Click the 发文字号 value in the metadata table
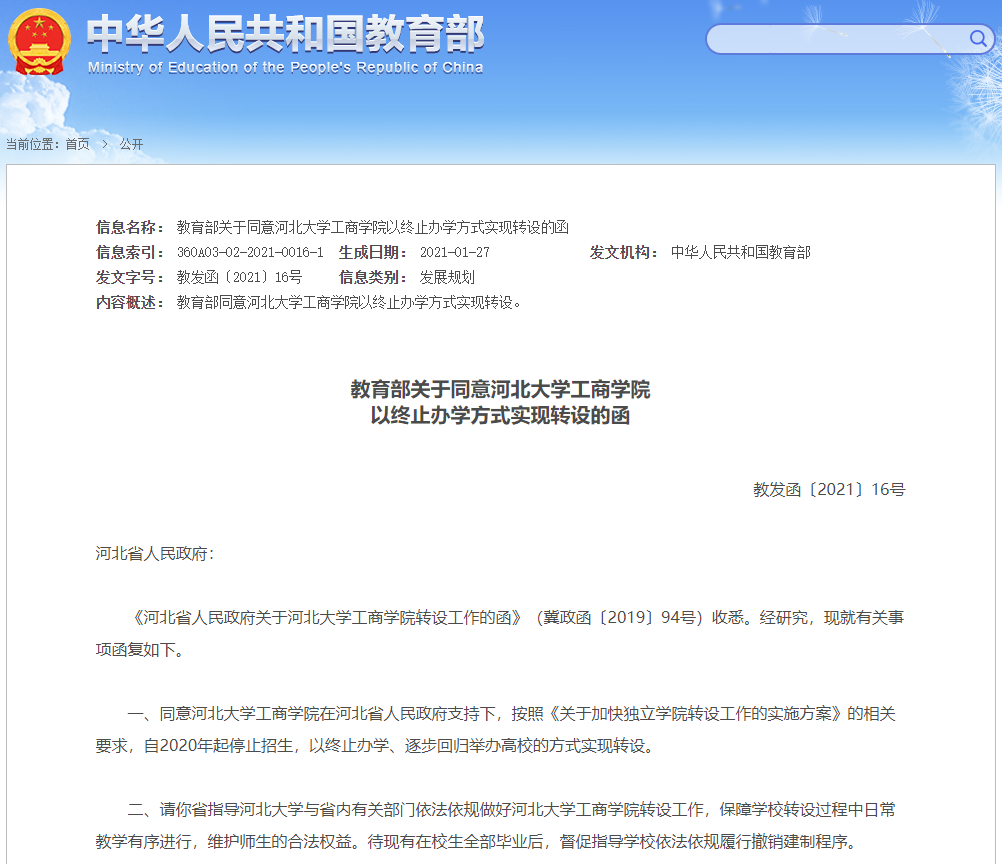The image size is (1002, 864). [239, 277]
